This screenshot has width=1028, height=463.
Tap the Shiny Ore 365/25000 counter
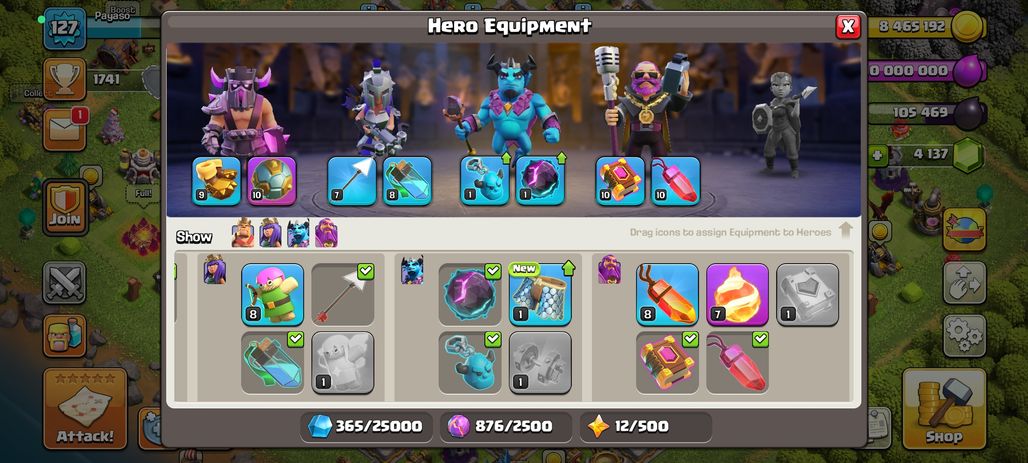coord(366,427)
